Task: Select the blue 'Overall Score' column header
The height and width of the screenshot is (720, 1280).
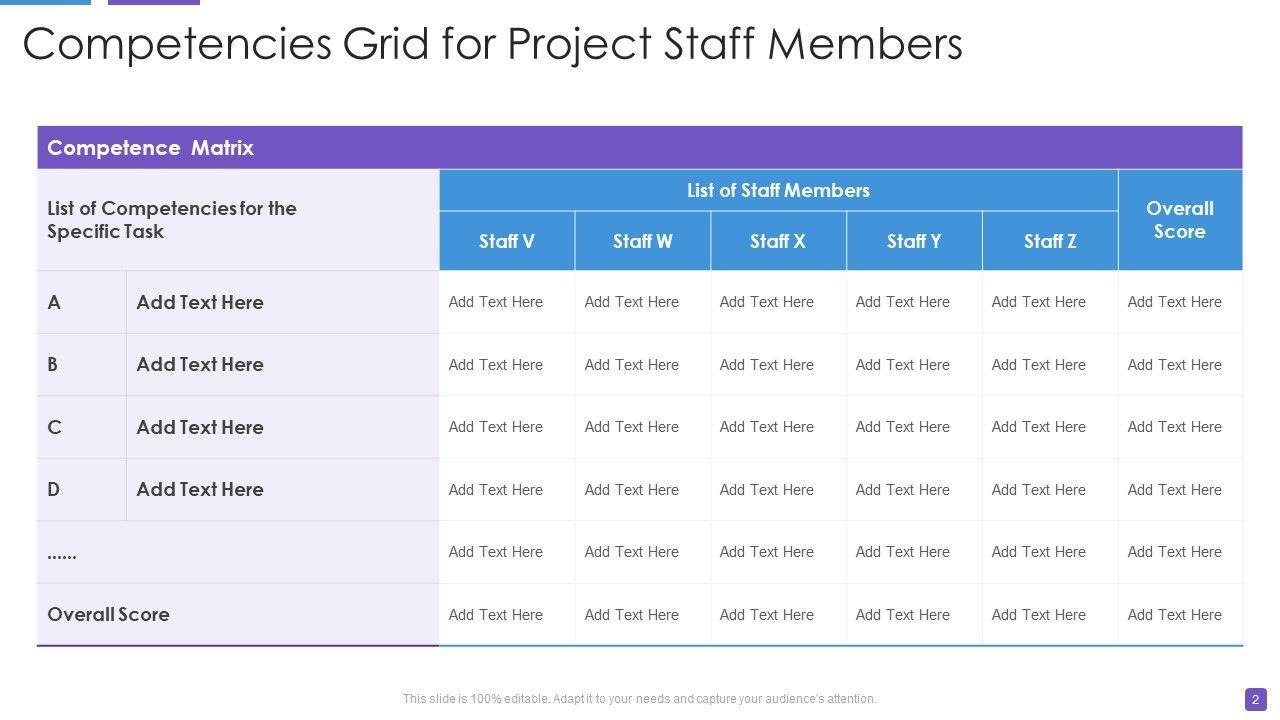Action: pyautogui.click(x=1180, y=220)
